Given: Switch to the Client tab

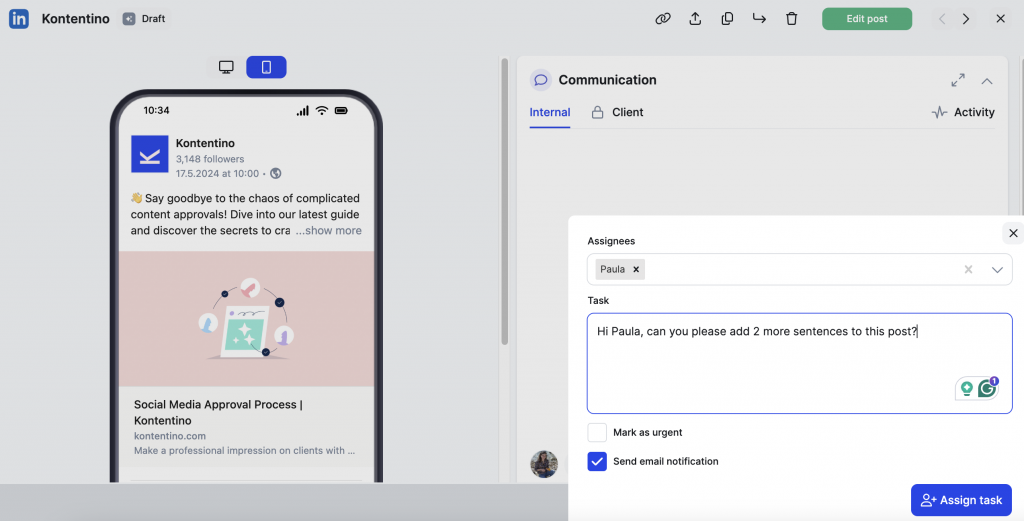Looking at the screenshot, I should click(x=627, y=112).
